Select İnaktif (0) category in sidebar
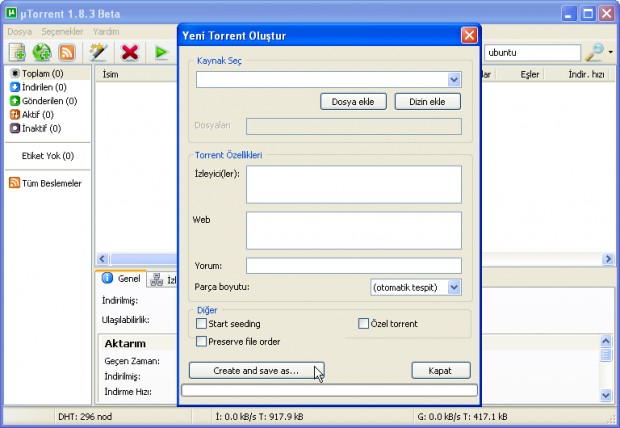The image size is (620, 428). click(x=36, y=128)
